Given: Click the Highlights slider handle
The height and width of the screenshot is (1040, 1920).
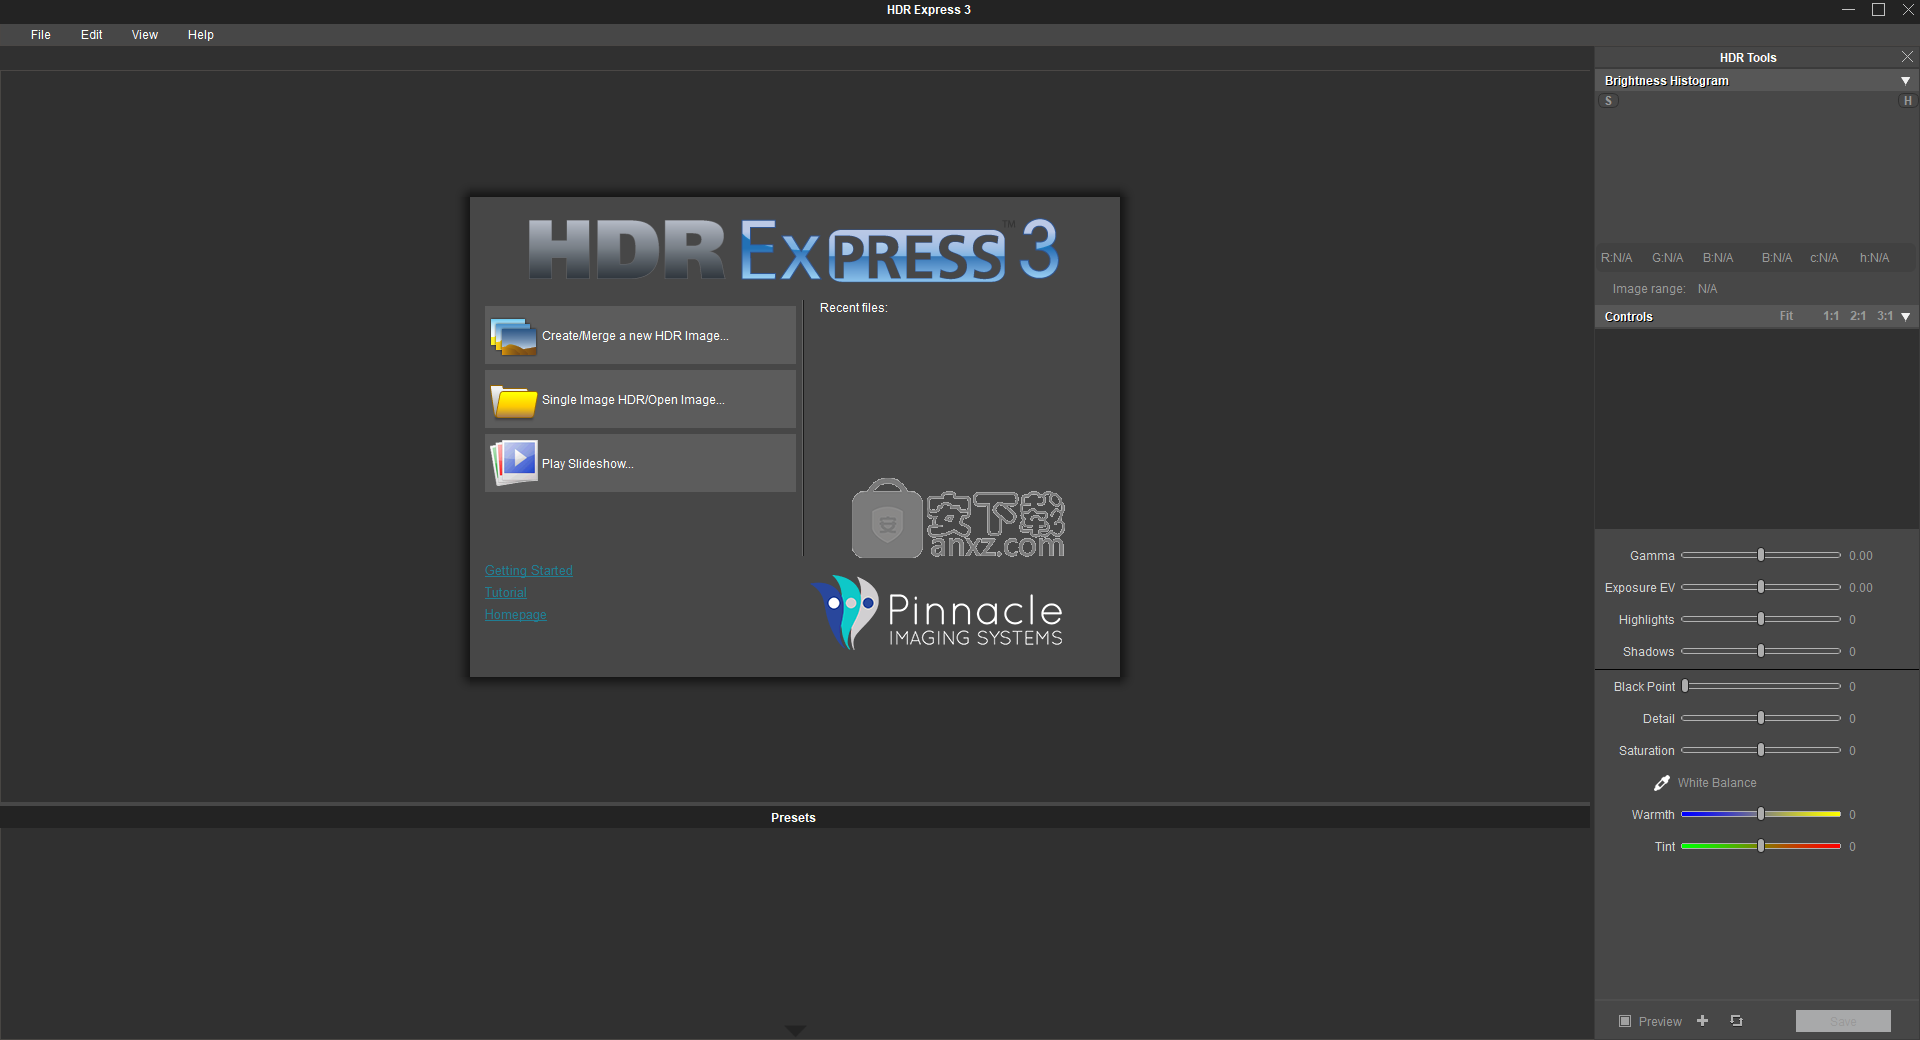Looking at the screenshot, I should tap(1761, 619).
